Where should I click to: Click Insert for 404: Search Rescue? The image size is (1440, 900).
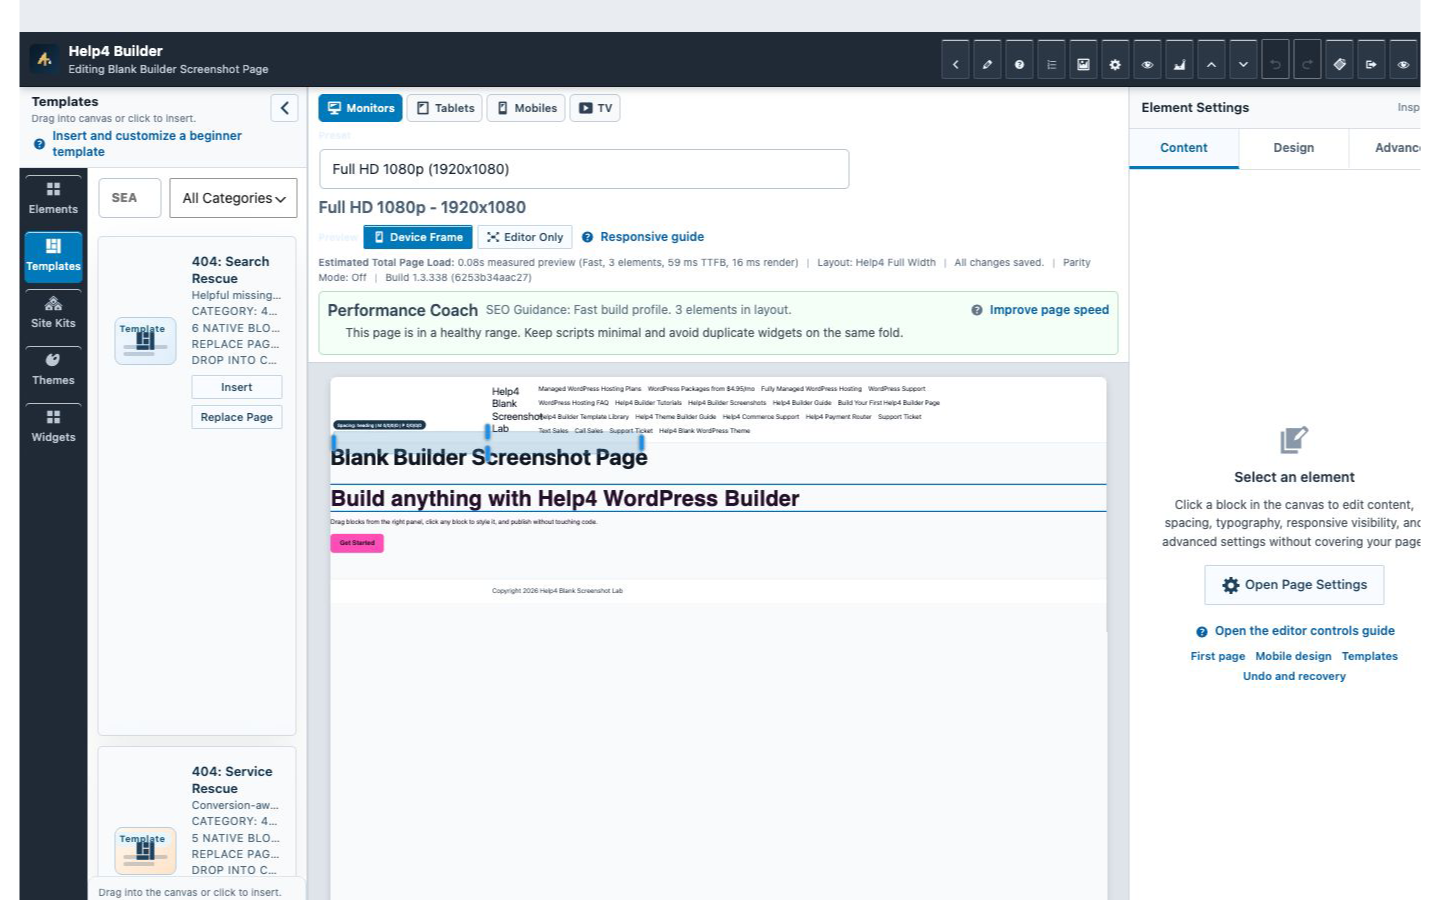coord(237,387)
